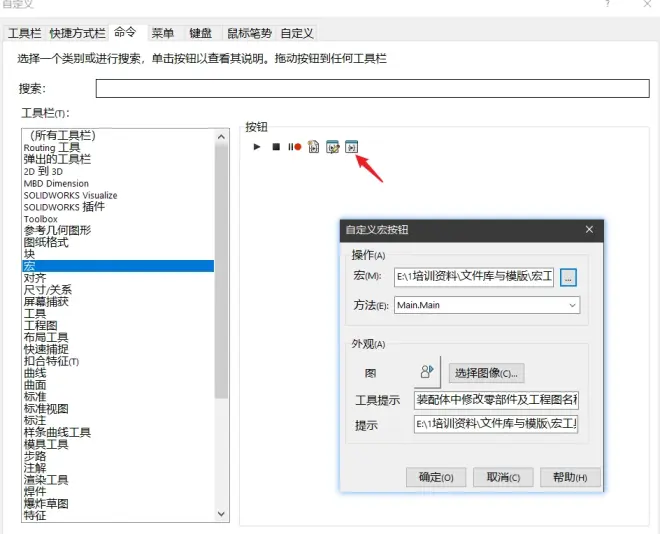Open help with the 帮助 button
This screenshot has height=534, width=660.
pos(570,477)
